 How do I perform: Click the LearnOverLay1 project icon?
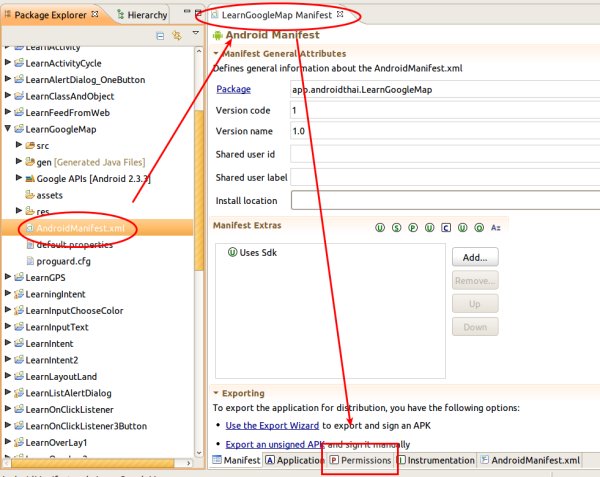19,442
